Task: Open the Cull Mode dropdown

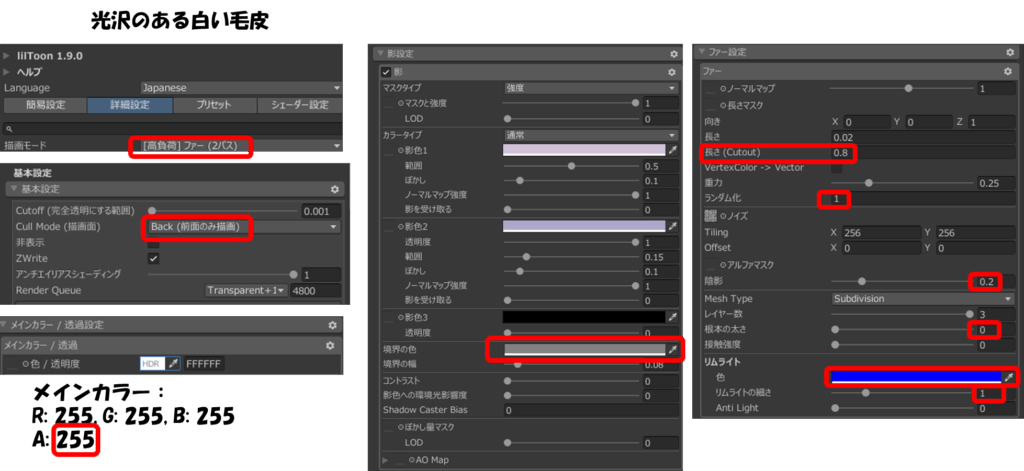Action: click(242, 227)
